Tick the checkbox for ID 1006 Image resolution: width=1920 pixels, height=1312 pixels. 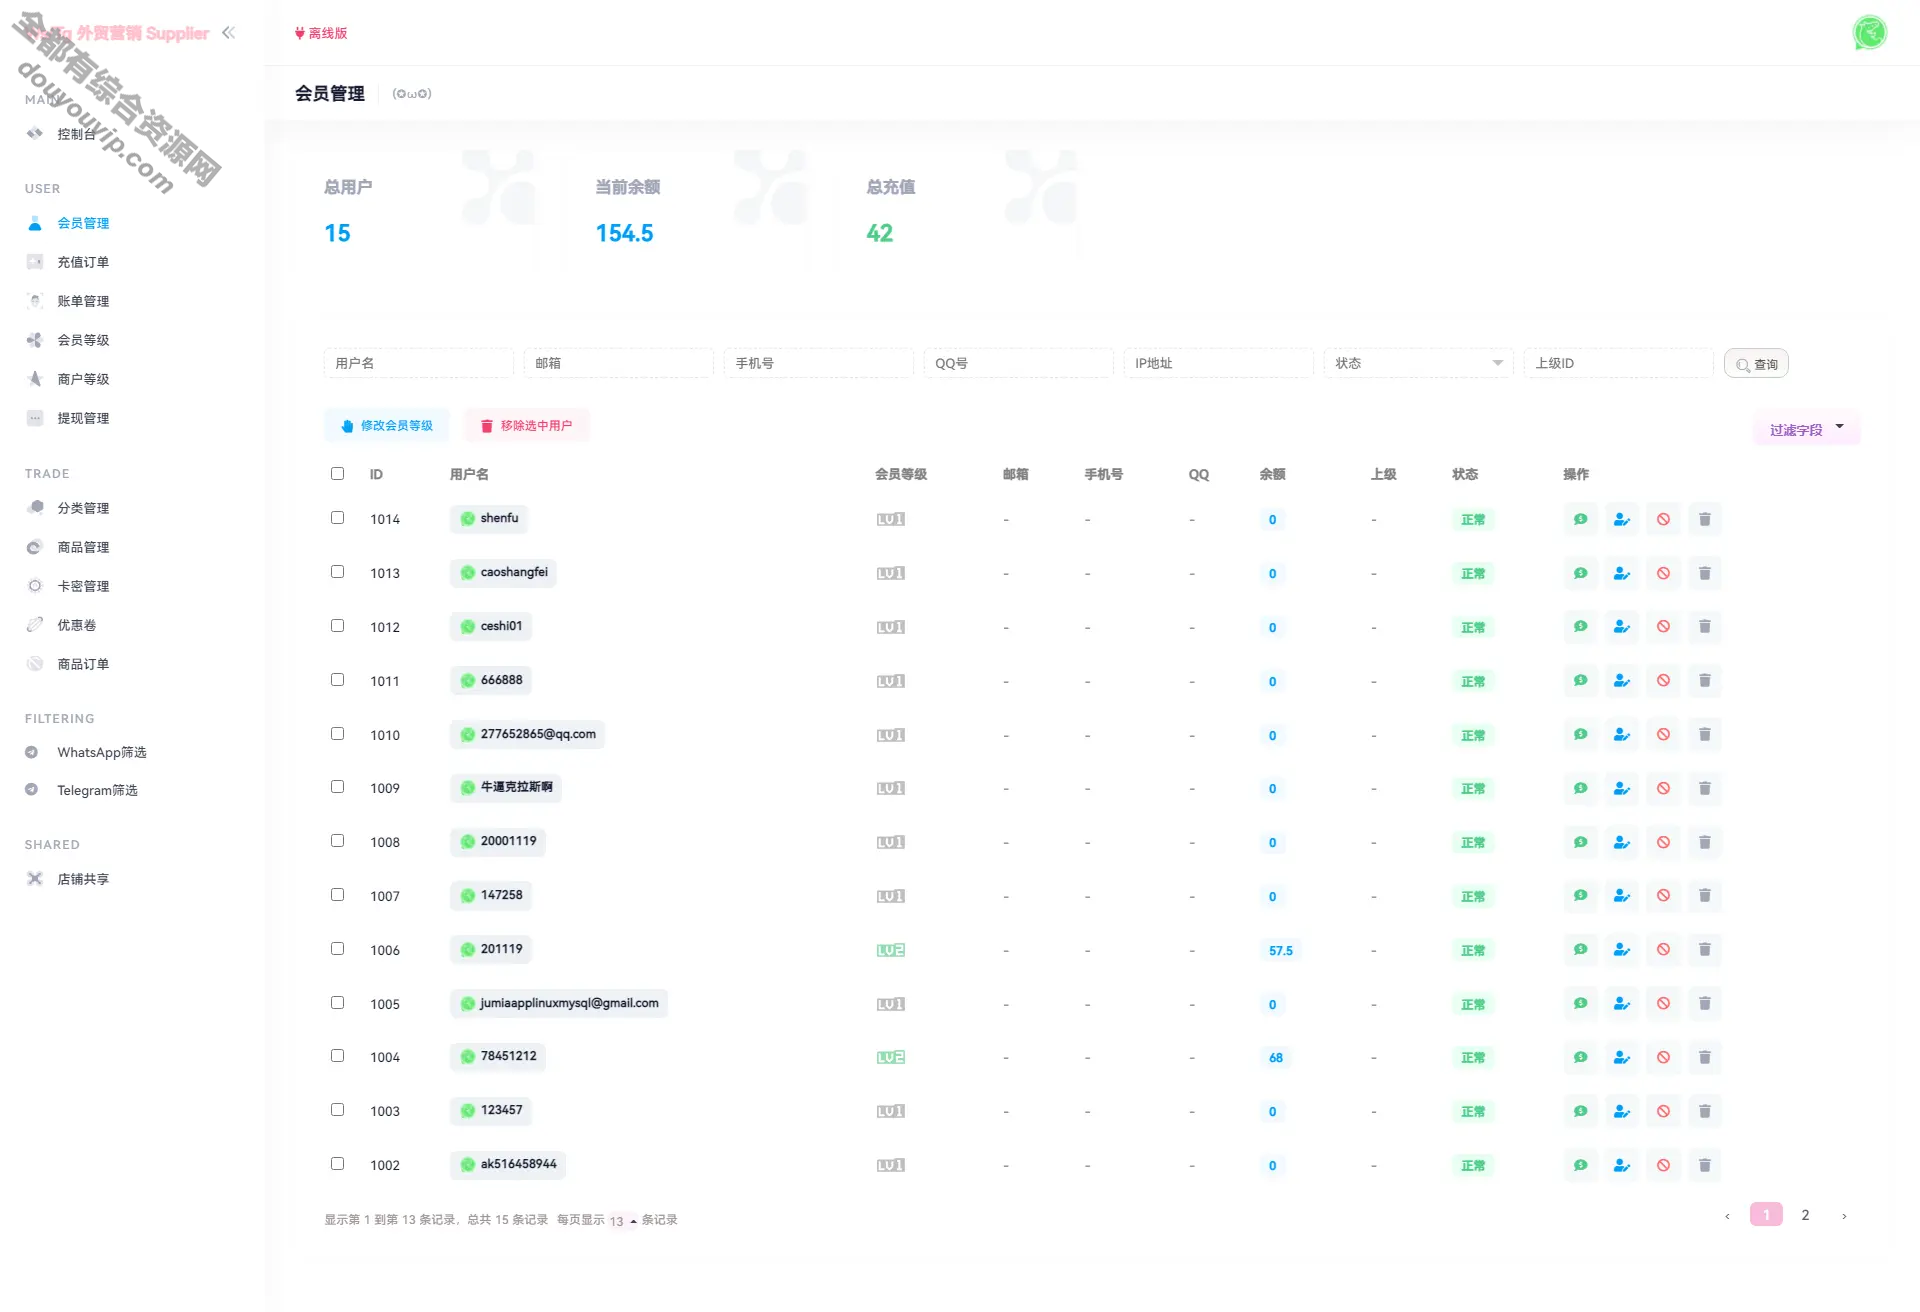338,949
